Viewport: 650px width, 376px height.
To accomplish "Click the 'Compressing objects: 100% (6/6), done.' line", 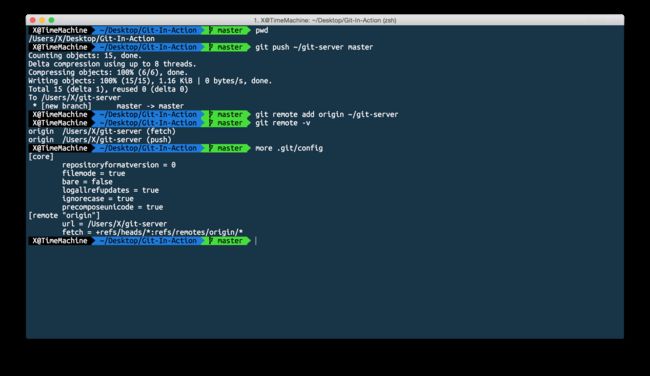I will pyautogui.click(x=108, y=72).
